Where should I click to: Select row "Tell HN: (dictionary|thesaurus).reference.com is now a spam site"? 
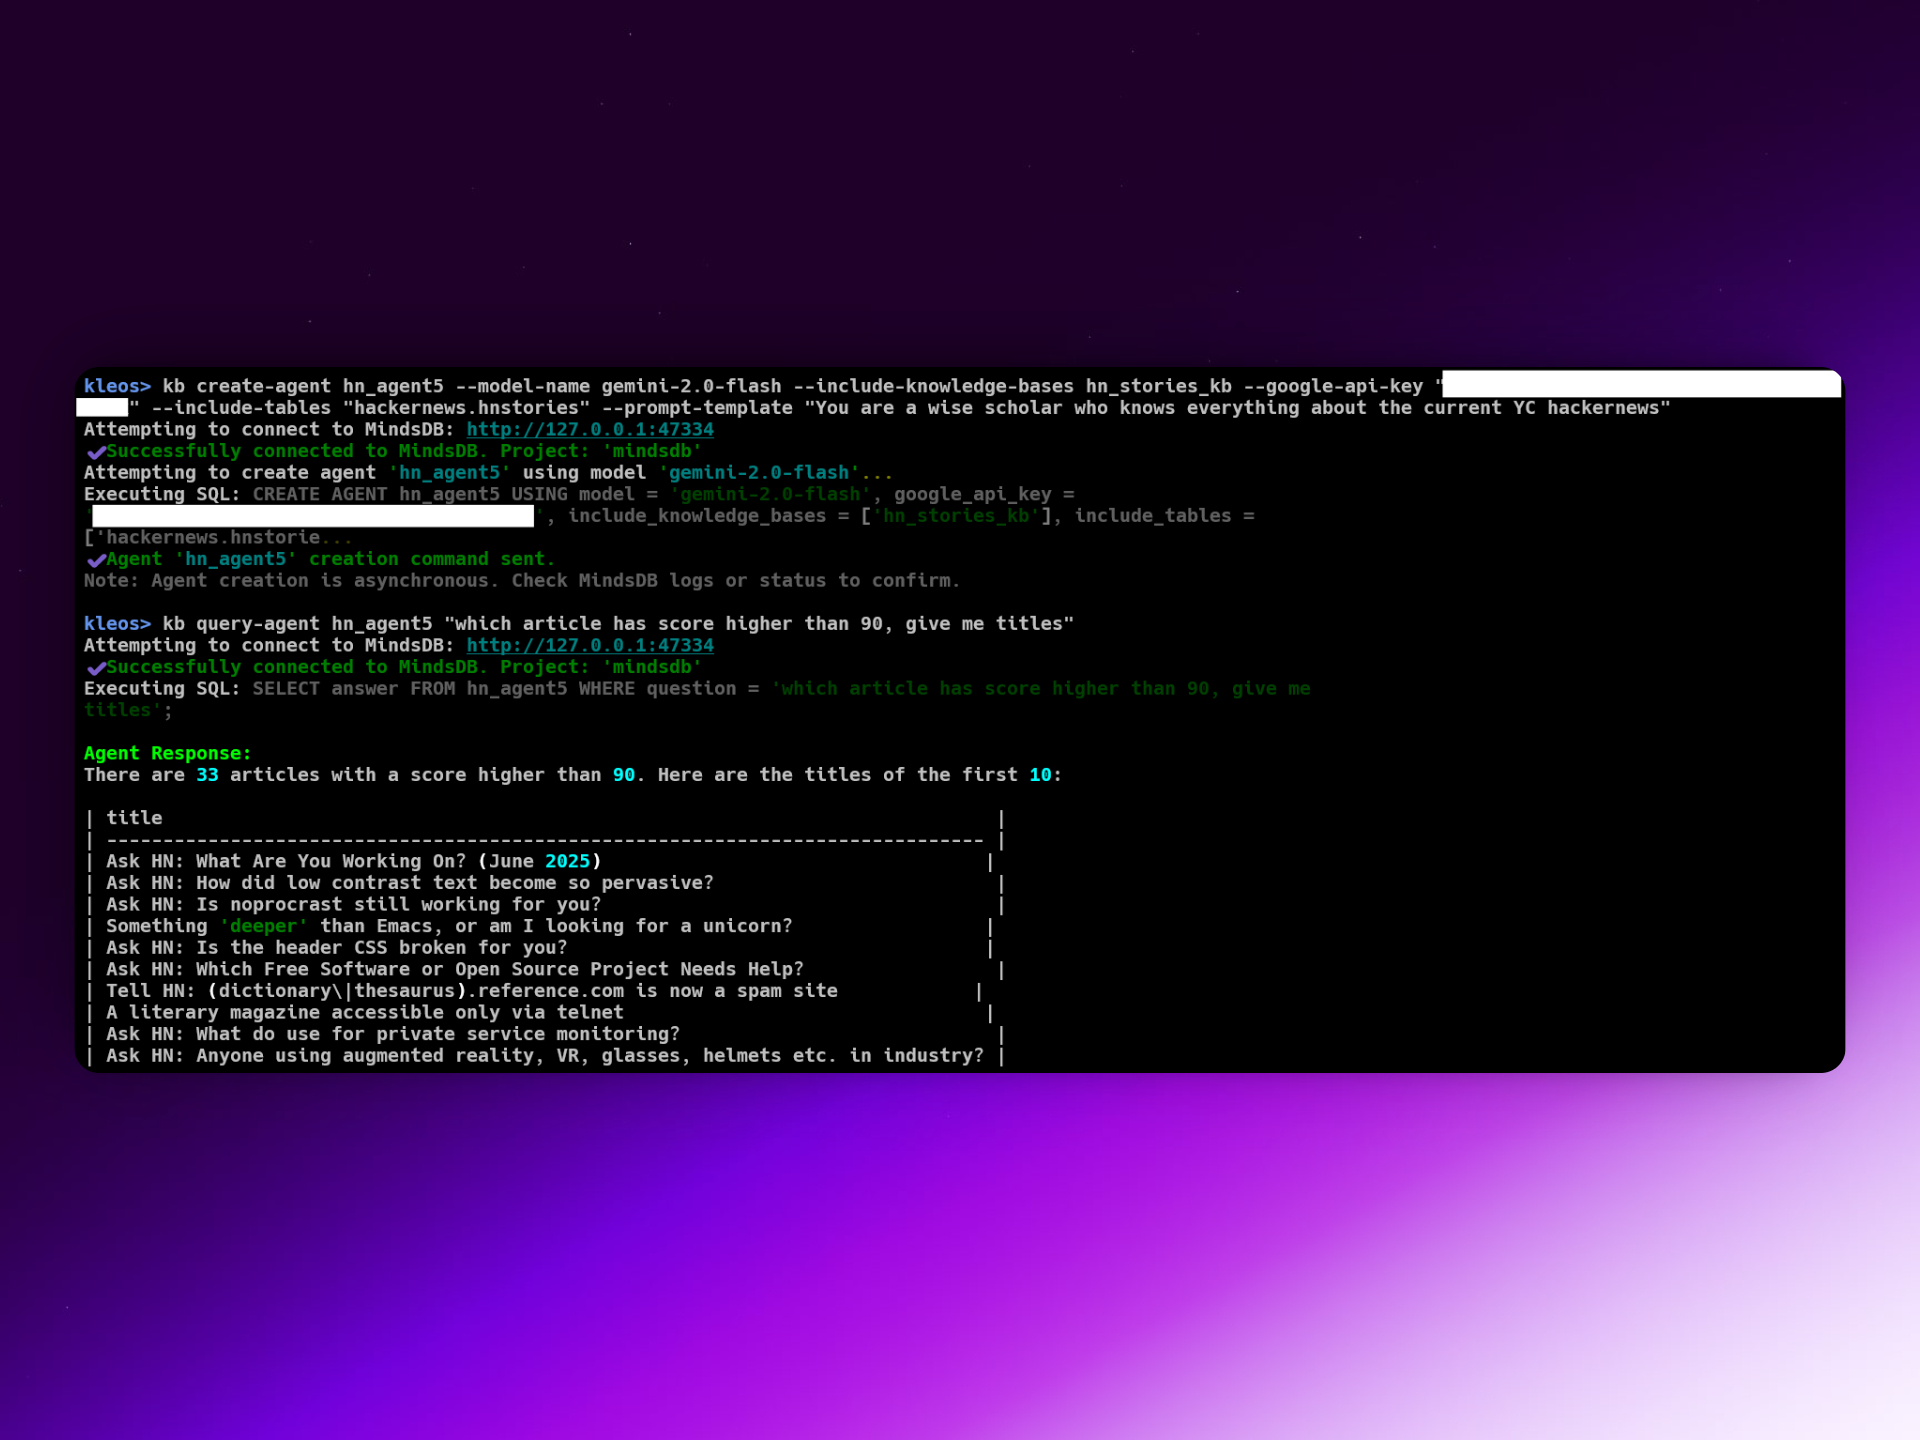[x=534, y=991]
